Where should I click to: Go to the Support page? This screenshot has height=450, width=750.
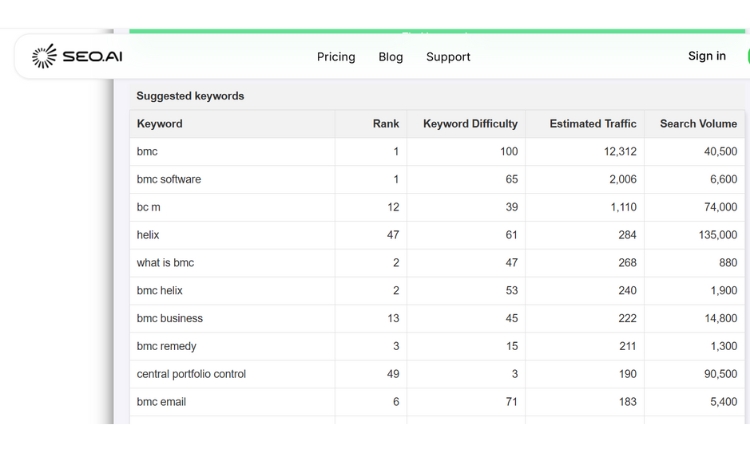tap(448, 57)
